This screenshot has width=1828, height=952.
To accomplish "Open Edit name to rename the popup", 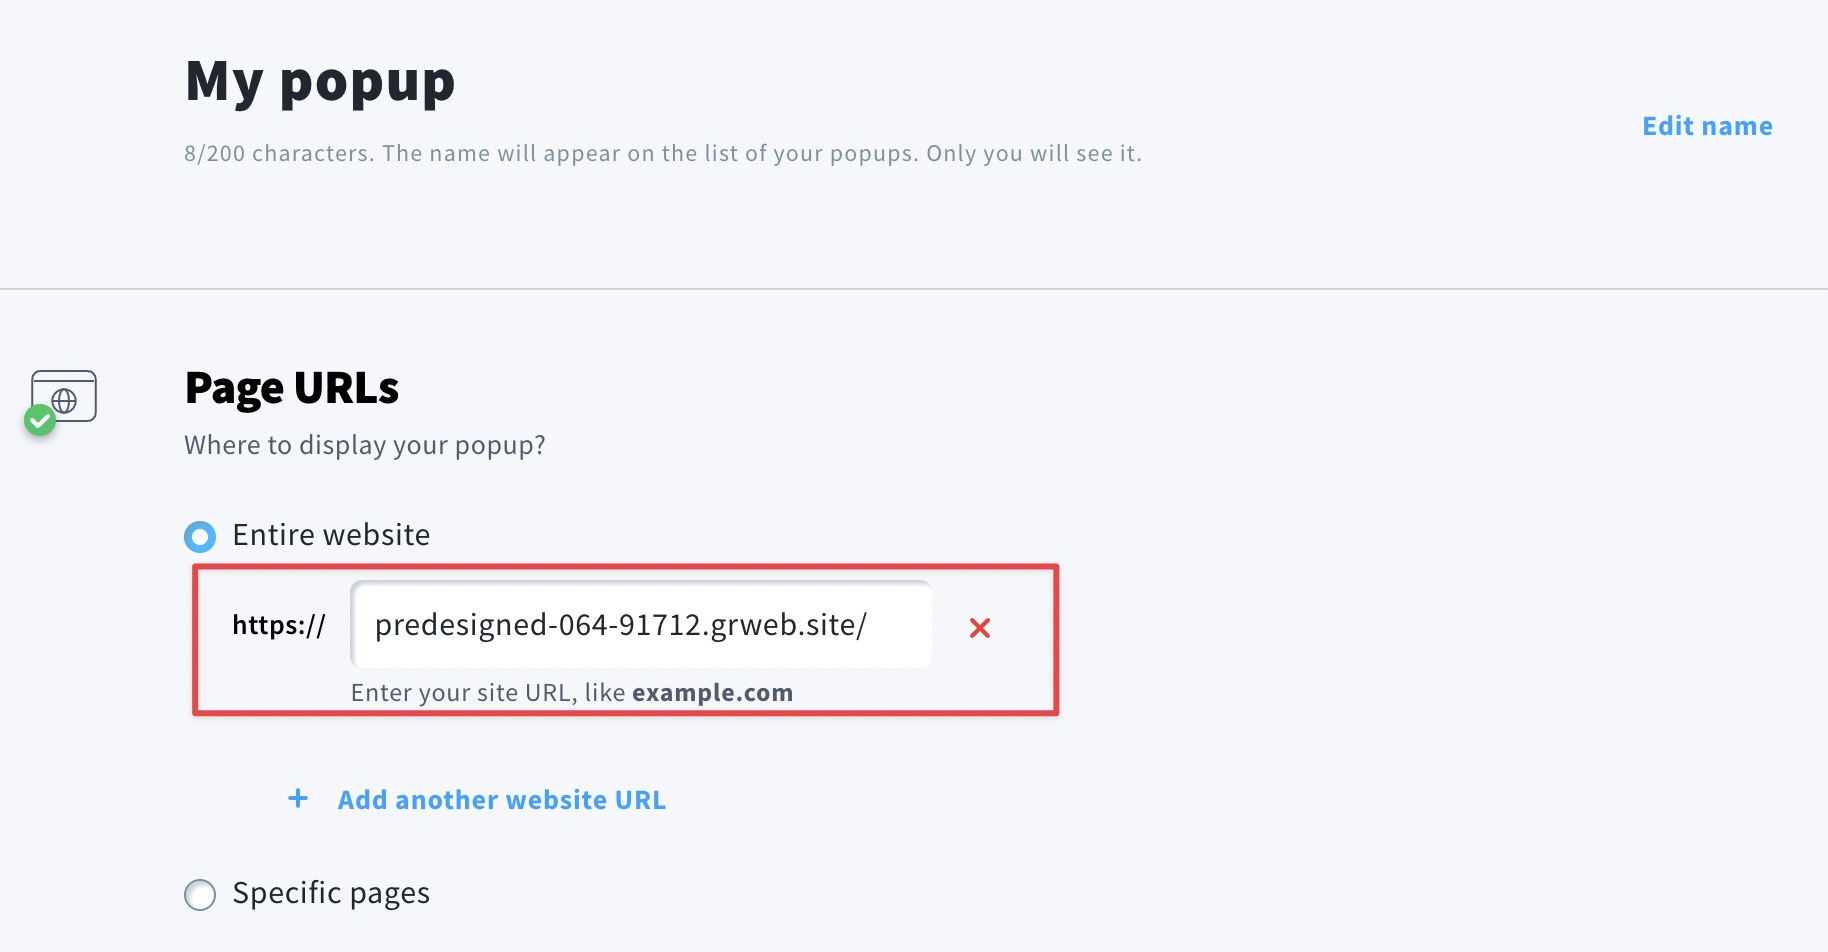I will tap(1707, 126).
